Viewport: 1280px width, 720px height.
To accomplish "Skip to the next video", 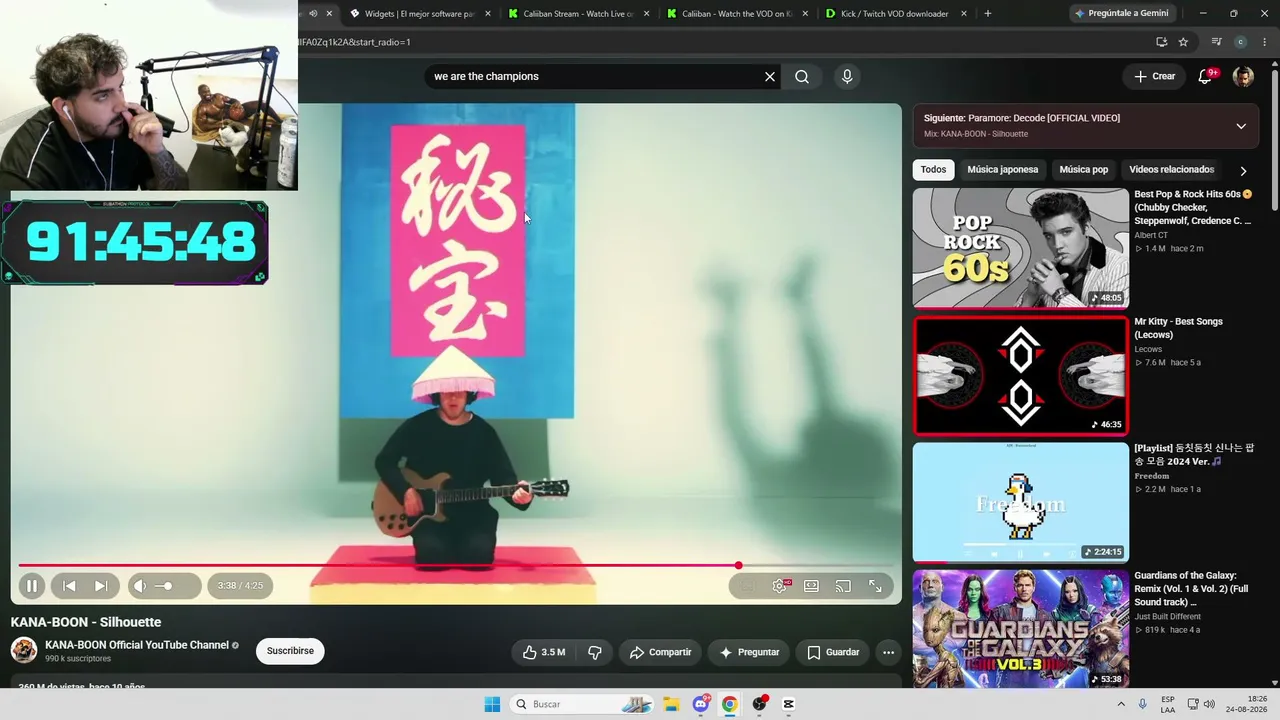I will coord(101,586).
